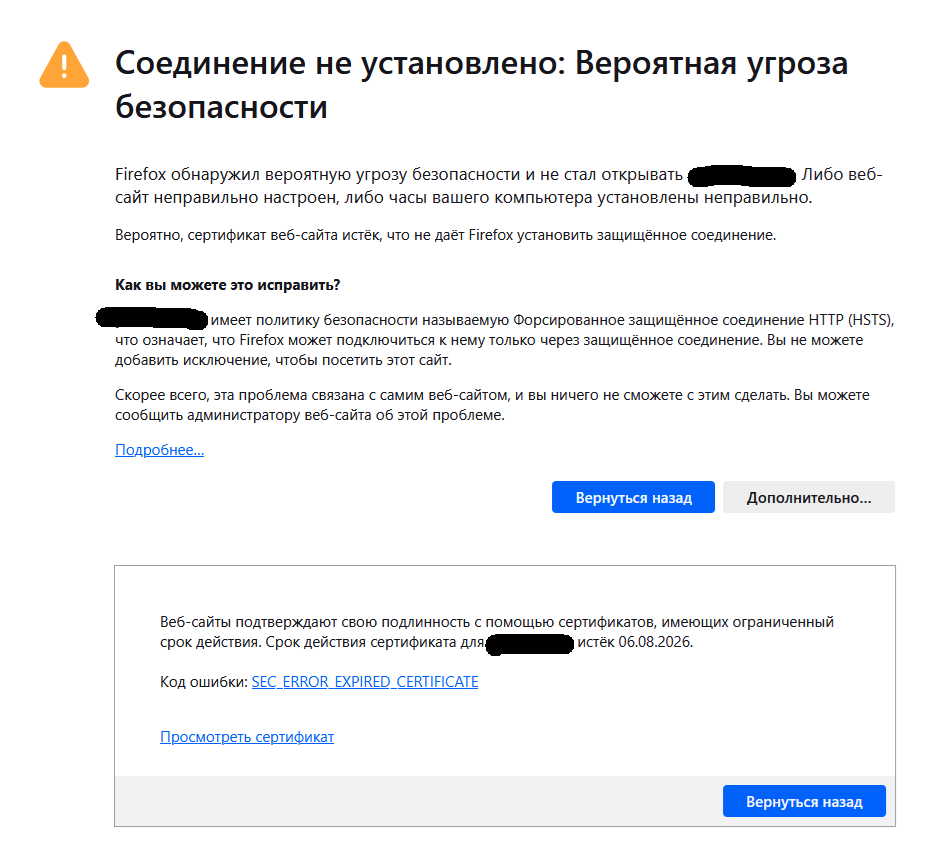Select the redacted hostname before "имеет политику безопасности"

(x=152, y=318)
